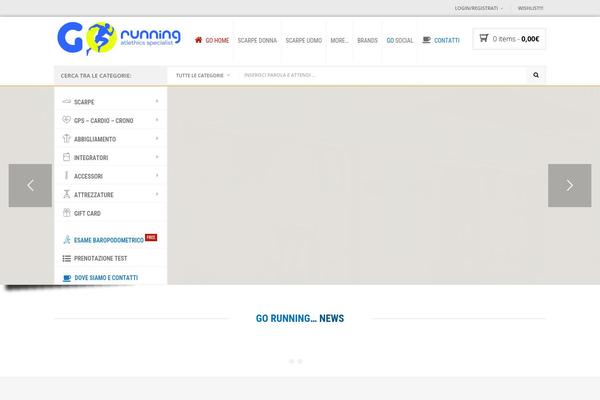Image resolution: width=600 pixels, height=400 pixels.
Task: Click the Abbigliamento category text
Action: click(95, 139)
